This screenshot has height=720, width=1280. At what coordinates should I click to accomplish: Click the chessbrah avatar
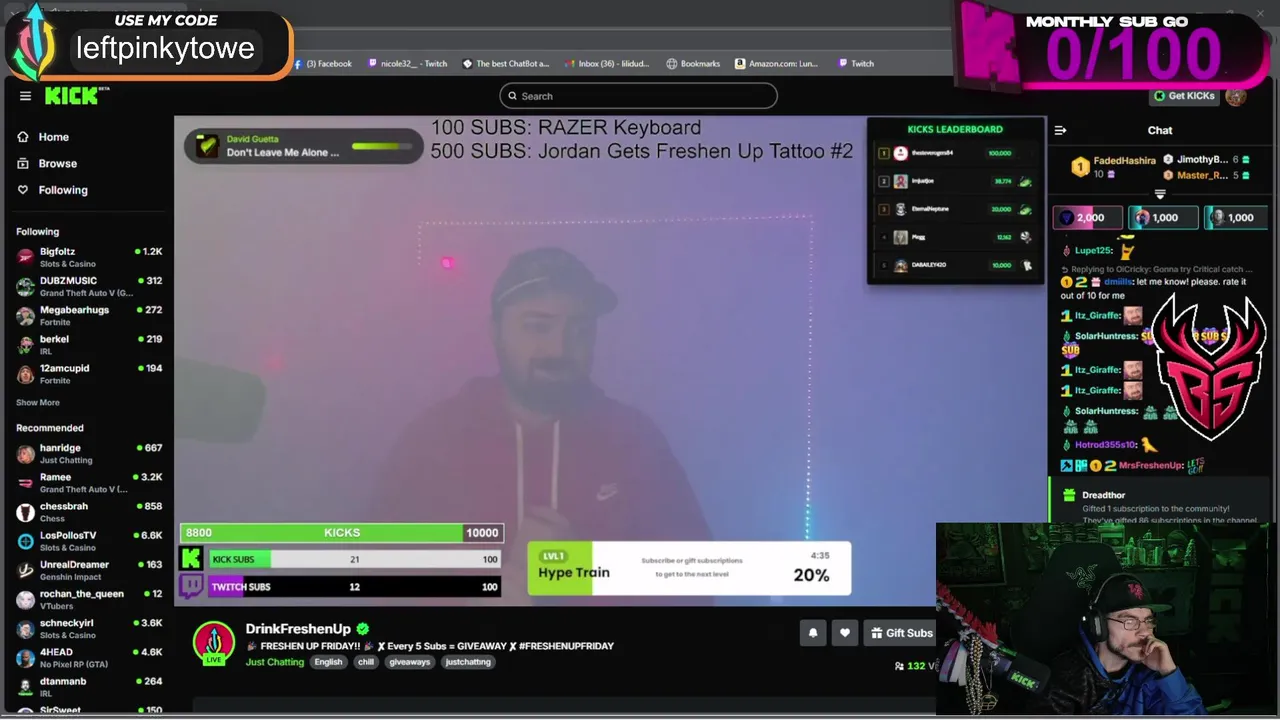[x=25, y=512]
